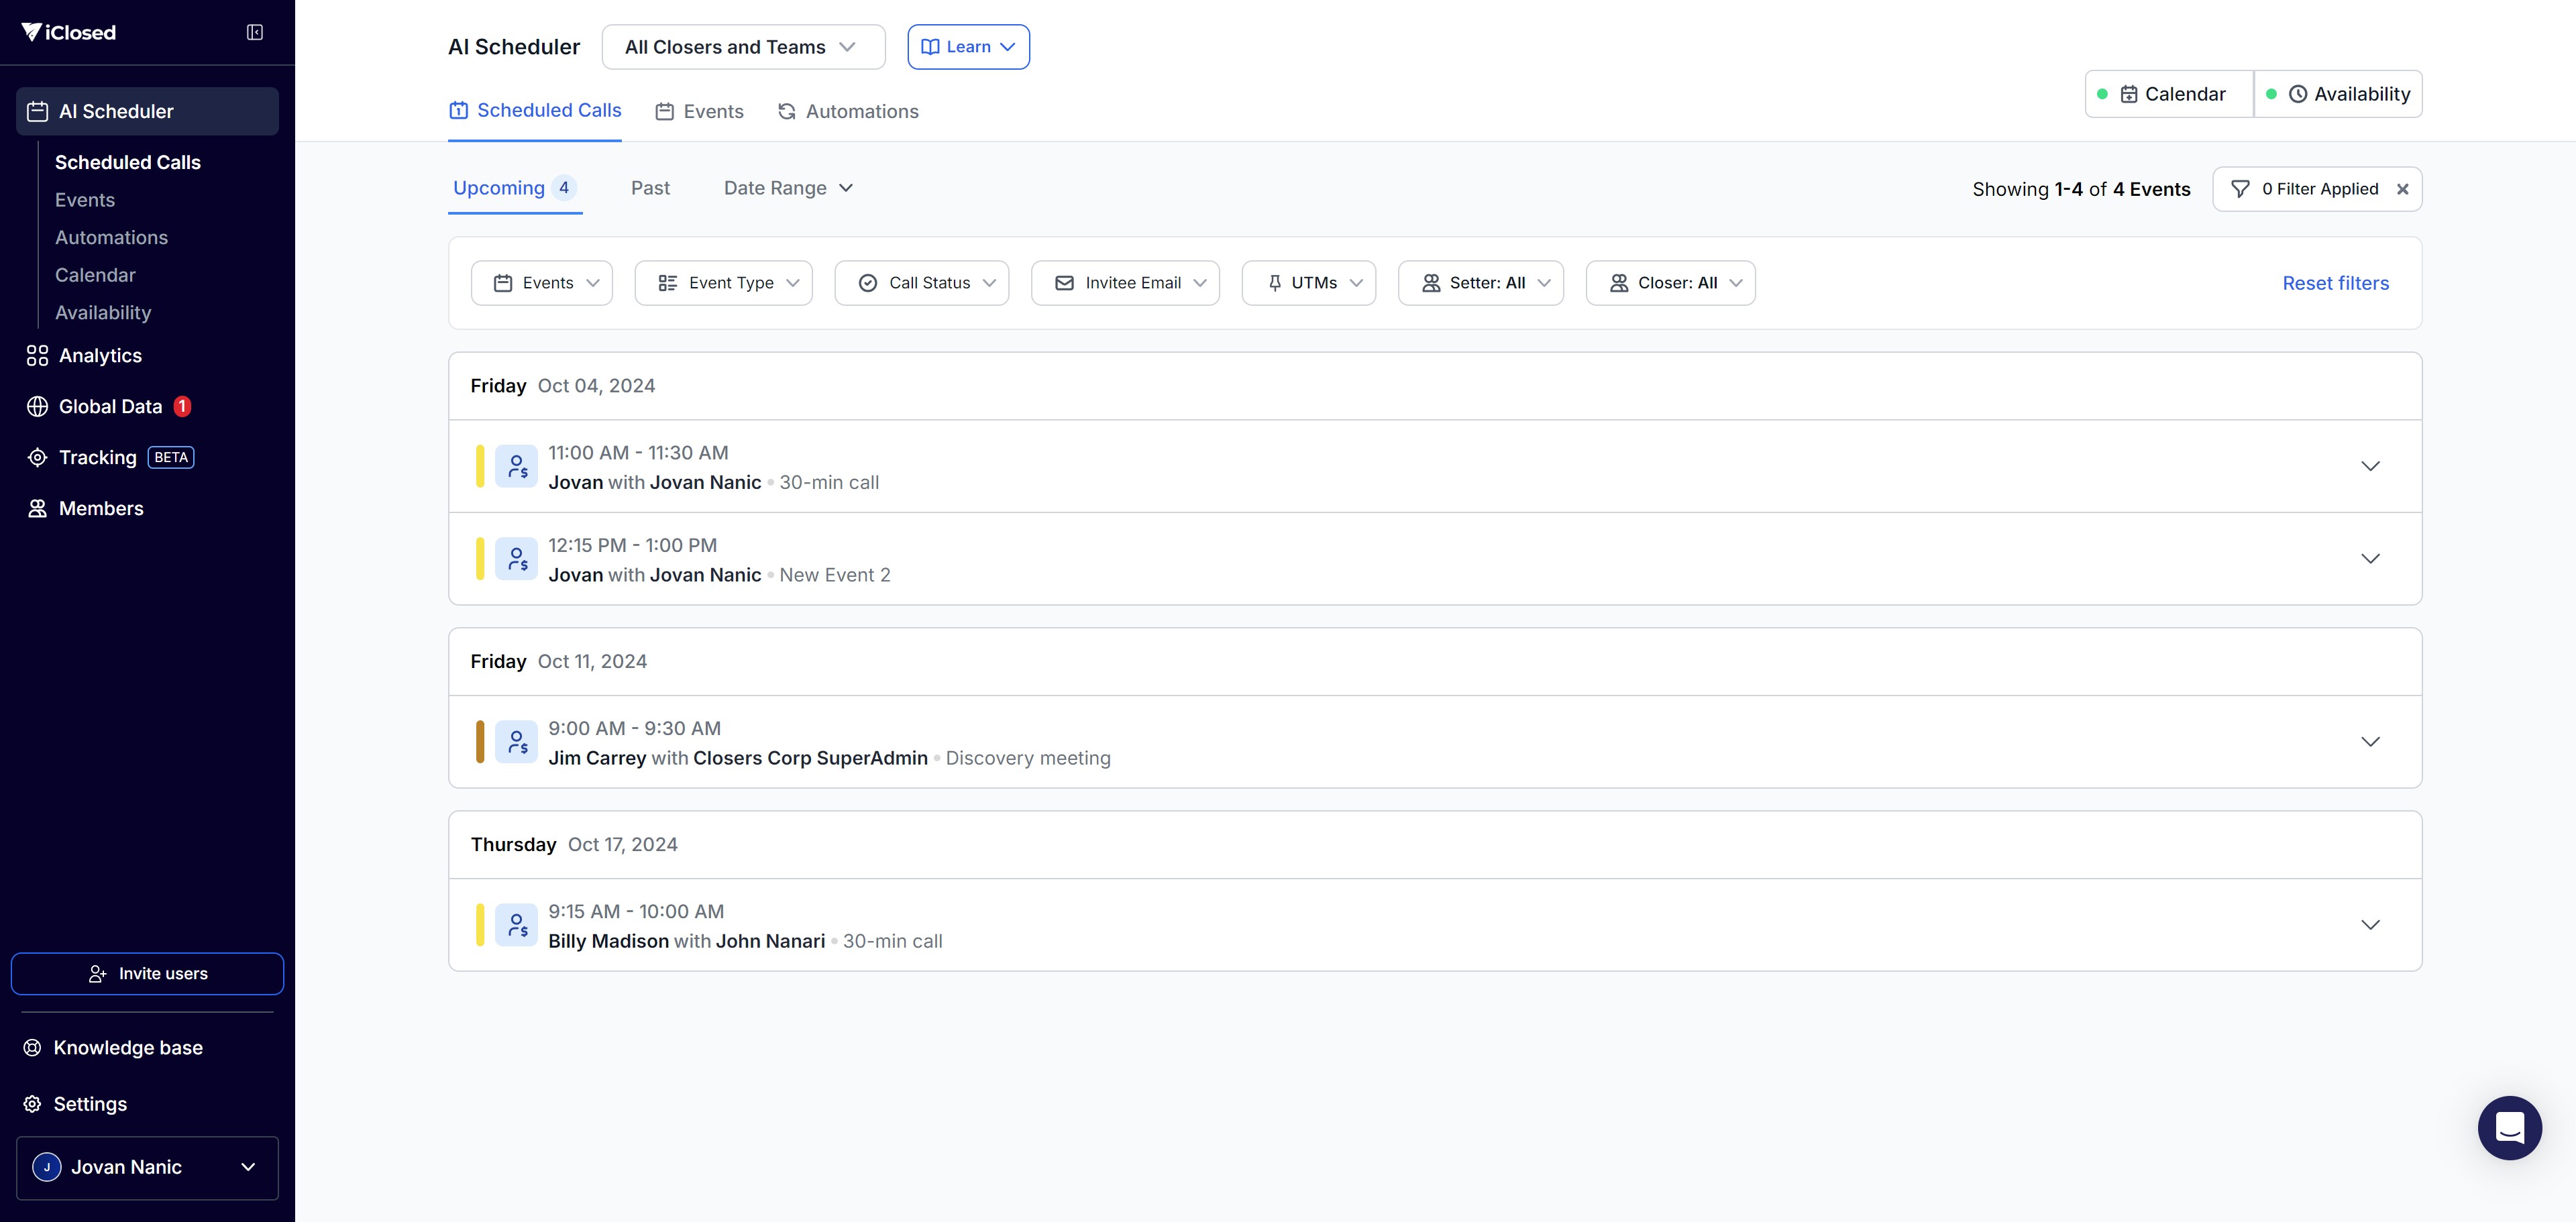Viewport: 2576px width, 1222px height.
Task: Open Settings gear in sidebar
Action: (32, 1104)
